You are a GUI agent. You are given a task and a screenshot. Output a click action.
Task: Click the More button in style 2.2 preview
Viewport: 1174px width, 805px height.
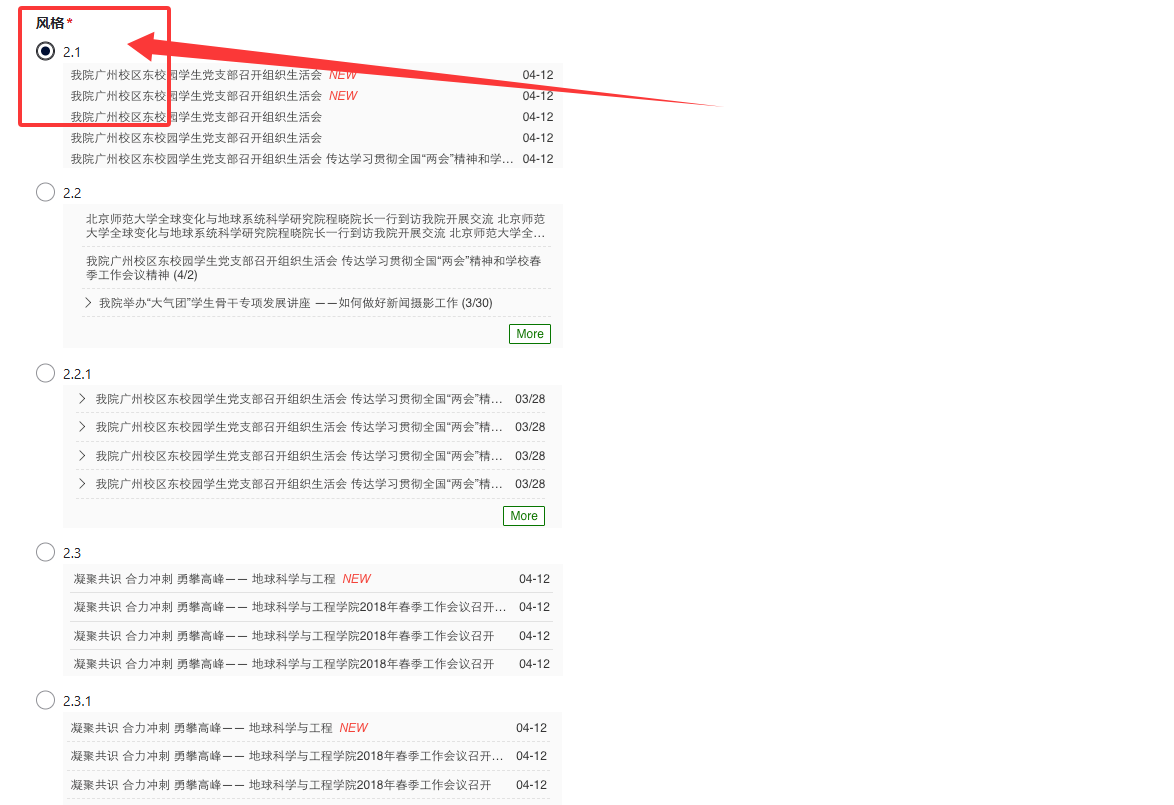point(529,334)
